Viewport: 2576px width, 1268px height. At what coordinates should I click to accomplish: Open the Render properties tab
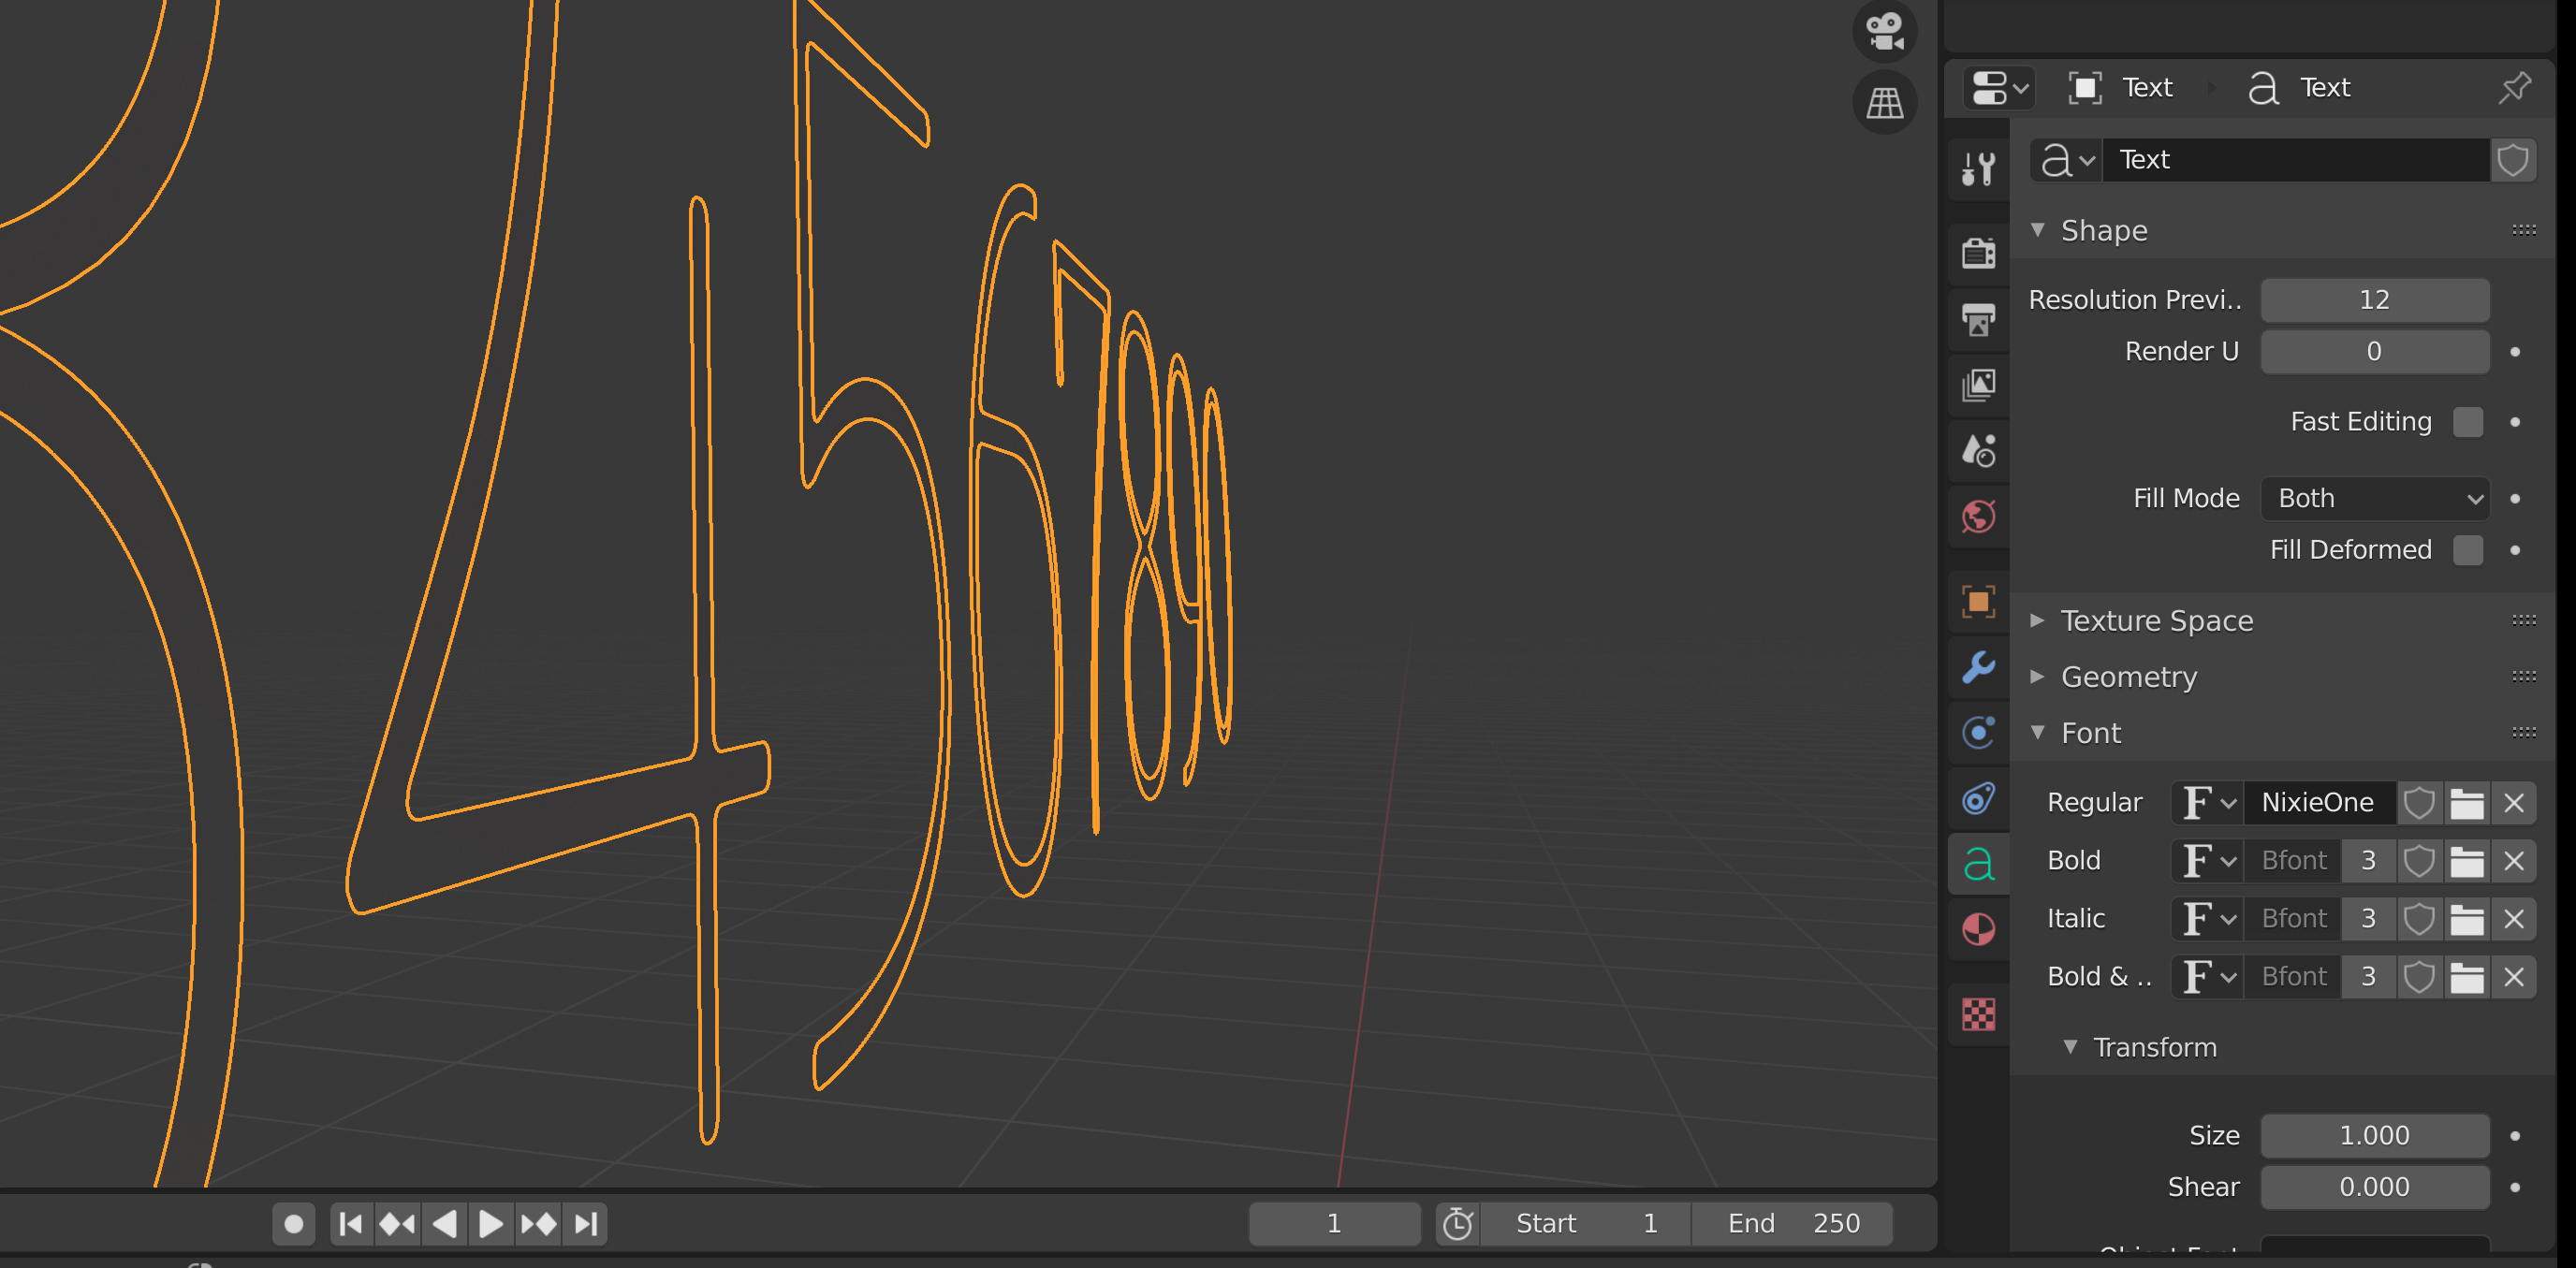pos(1978,252)
